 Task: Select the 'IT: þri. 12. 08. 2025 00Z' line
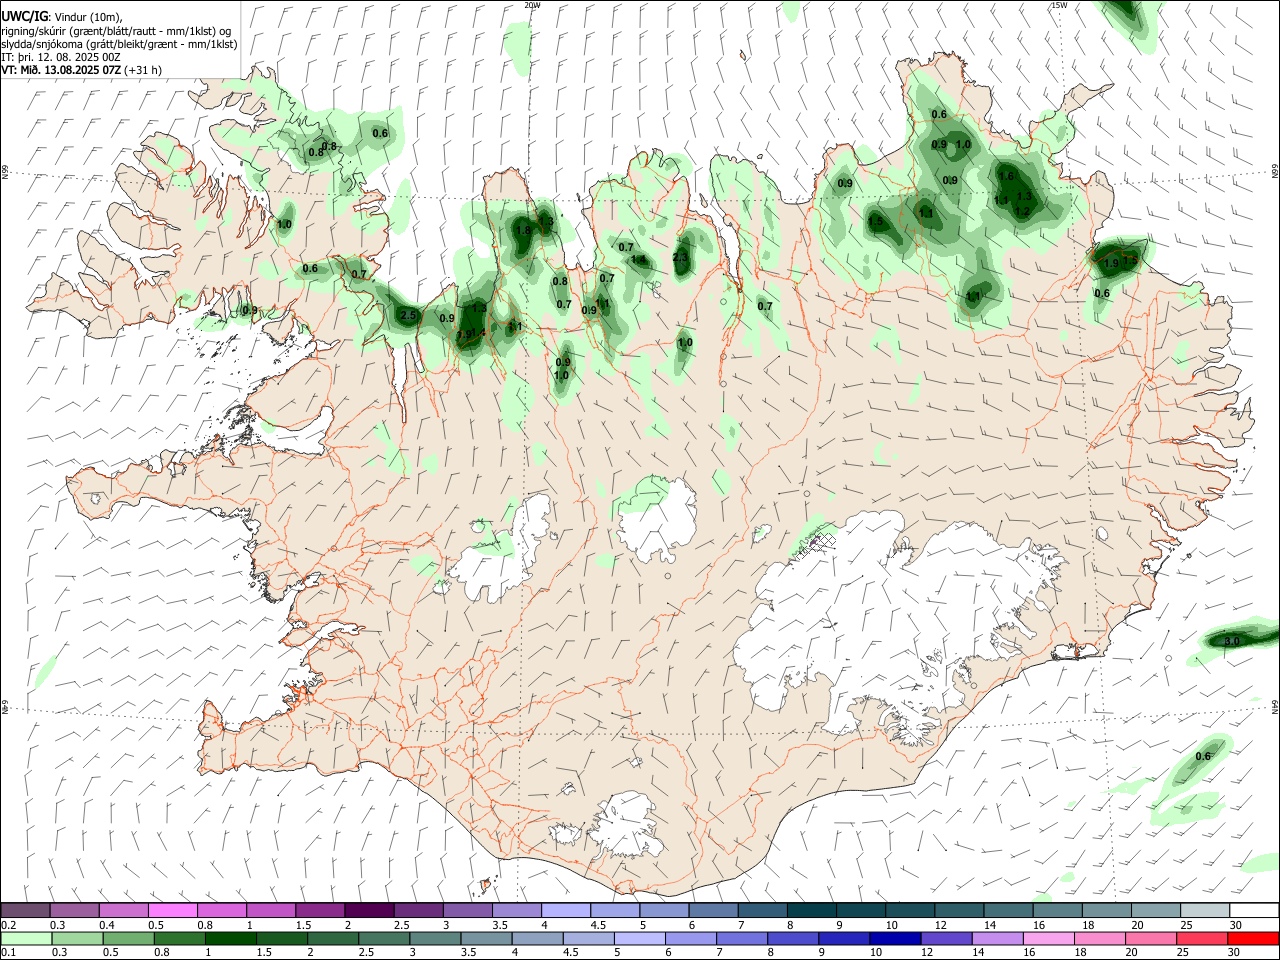point(61,57)
